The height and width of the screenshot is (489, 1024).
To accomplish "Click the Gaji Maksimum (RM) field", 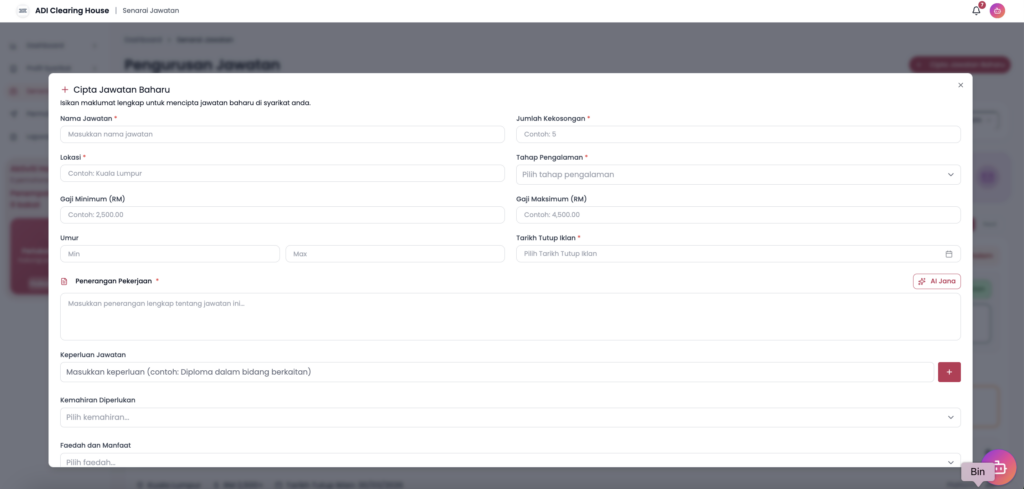I will click(x=738, y=214).
